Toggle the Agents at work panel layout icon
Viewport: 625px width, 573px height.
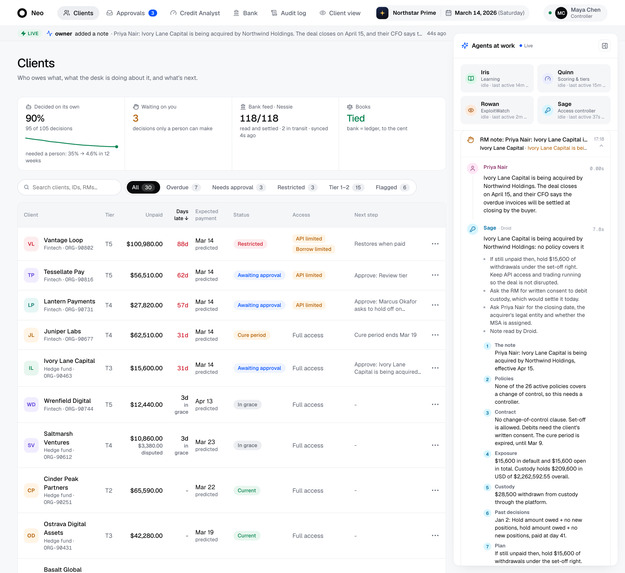(605, 46)
